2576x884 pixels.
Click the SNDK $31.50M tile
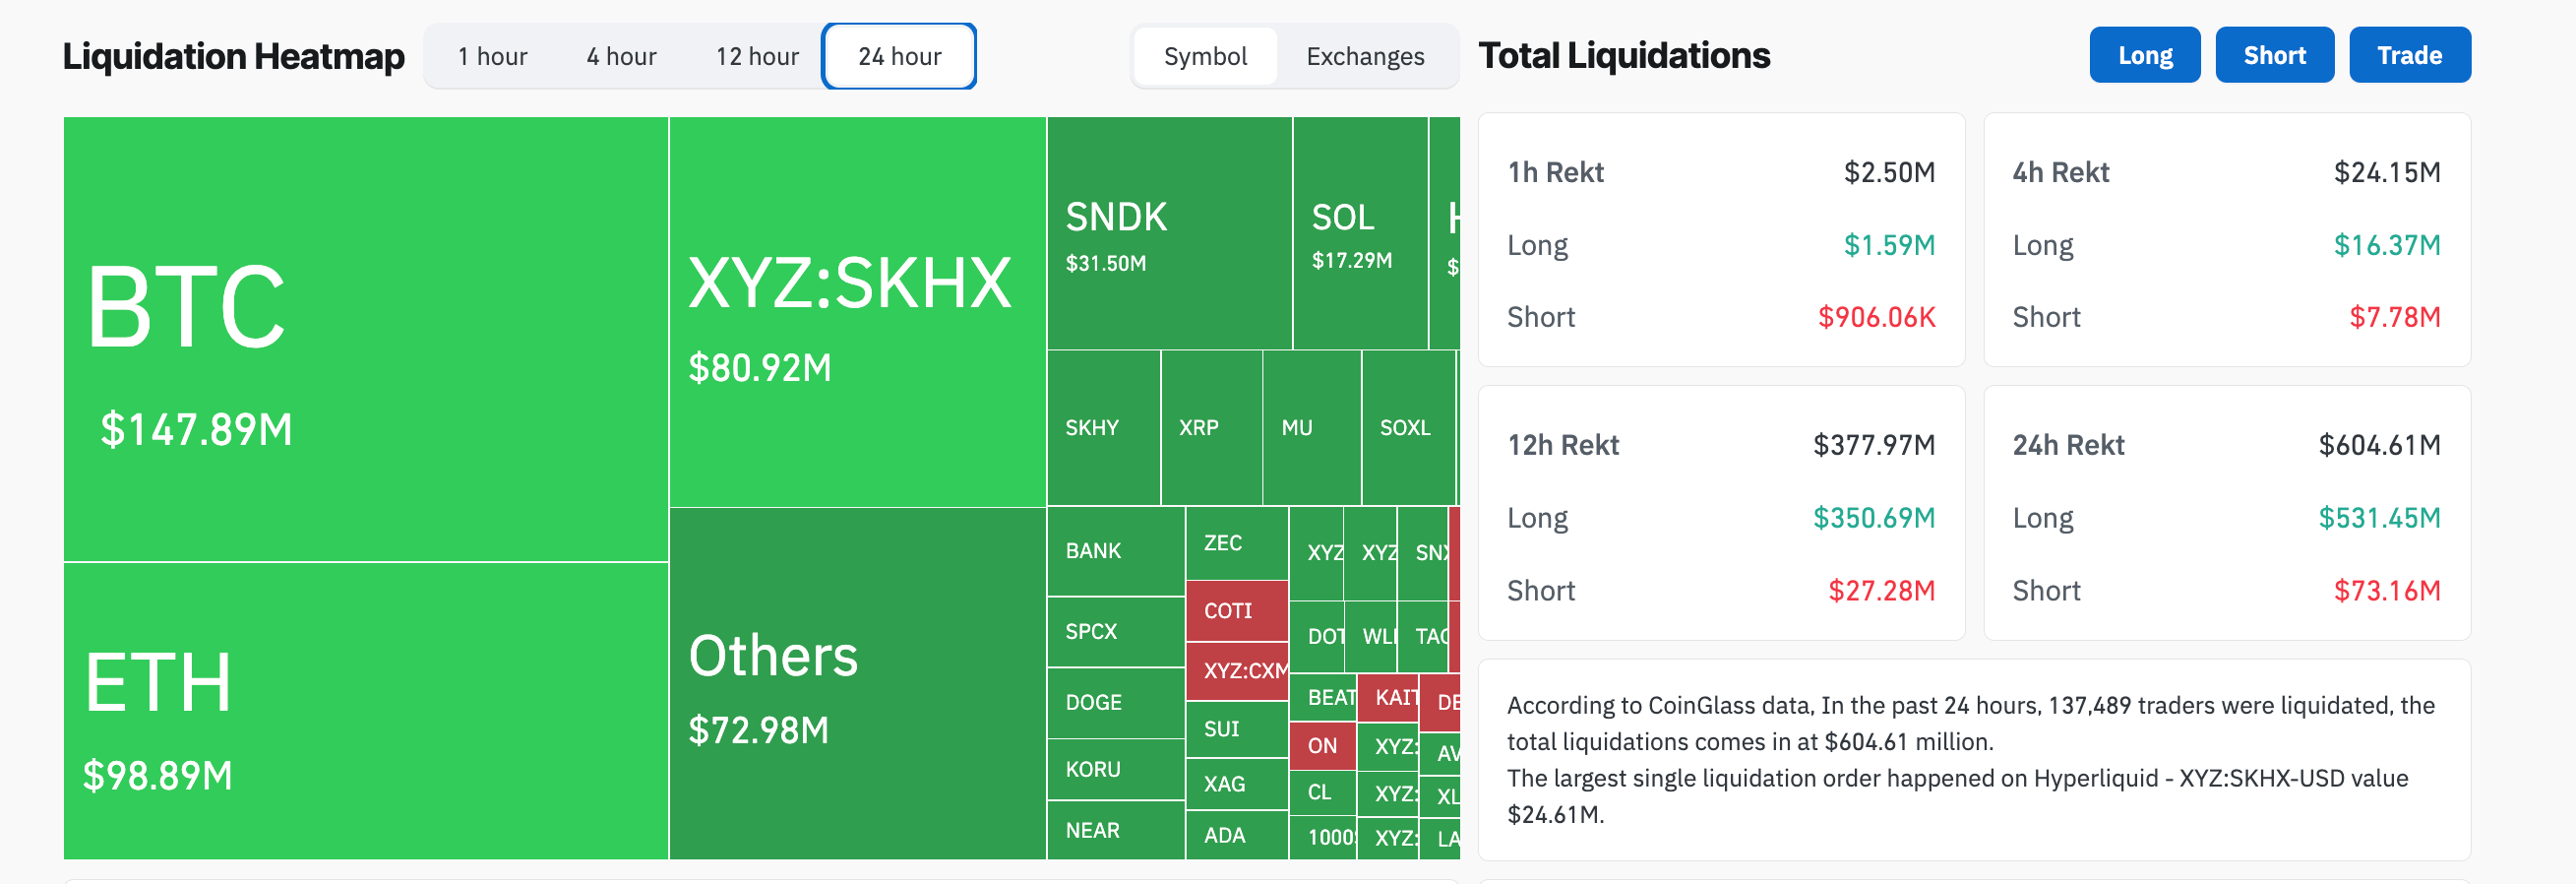(1169, 233)
